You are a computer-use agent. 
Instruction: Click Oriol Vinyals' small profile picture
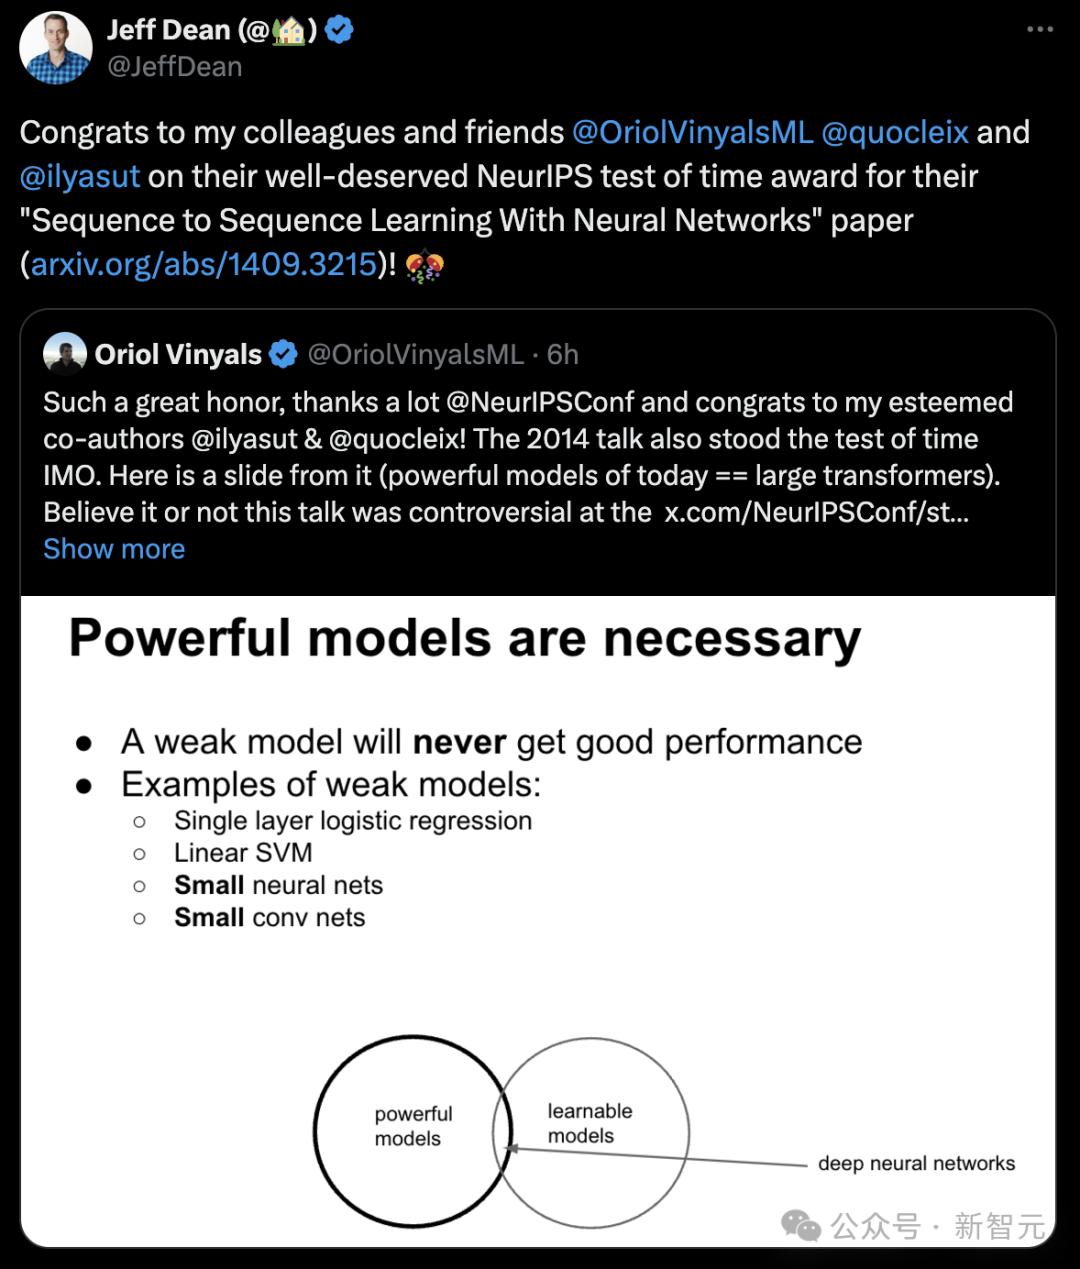64,354
